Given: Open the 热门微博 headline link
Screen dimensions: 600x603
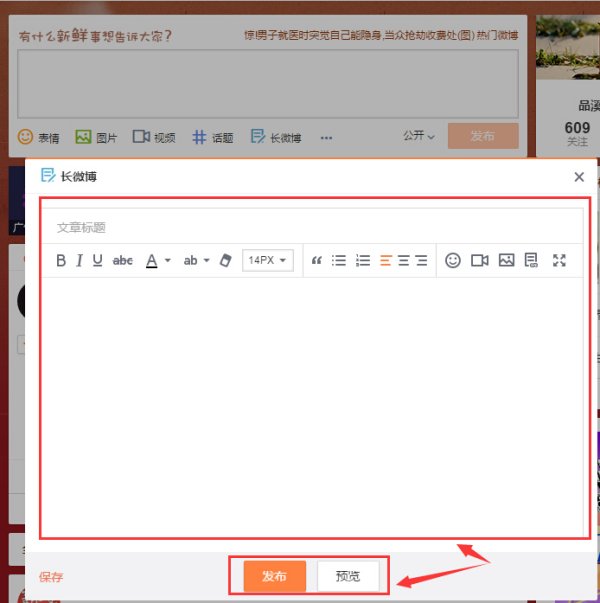Looking at the screenshot, I should coord(497,35).
